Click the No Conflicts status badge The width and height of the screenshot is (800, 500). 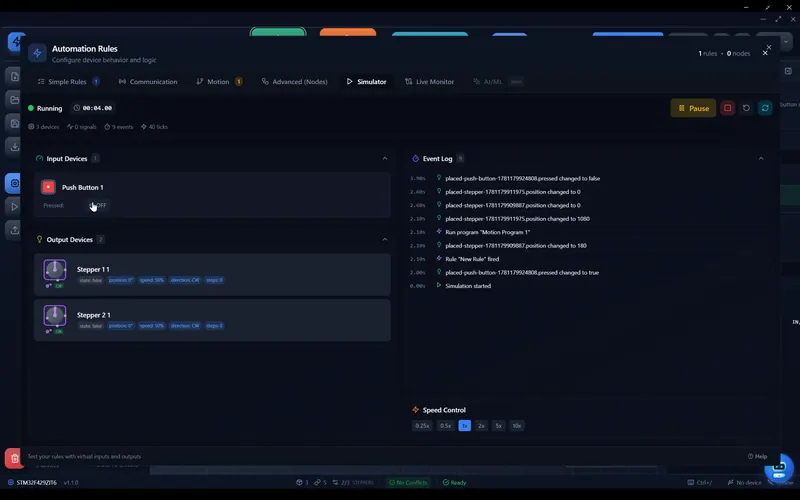[x=408, y=483]
